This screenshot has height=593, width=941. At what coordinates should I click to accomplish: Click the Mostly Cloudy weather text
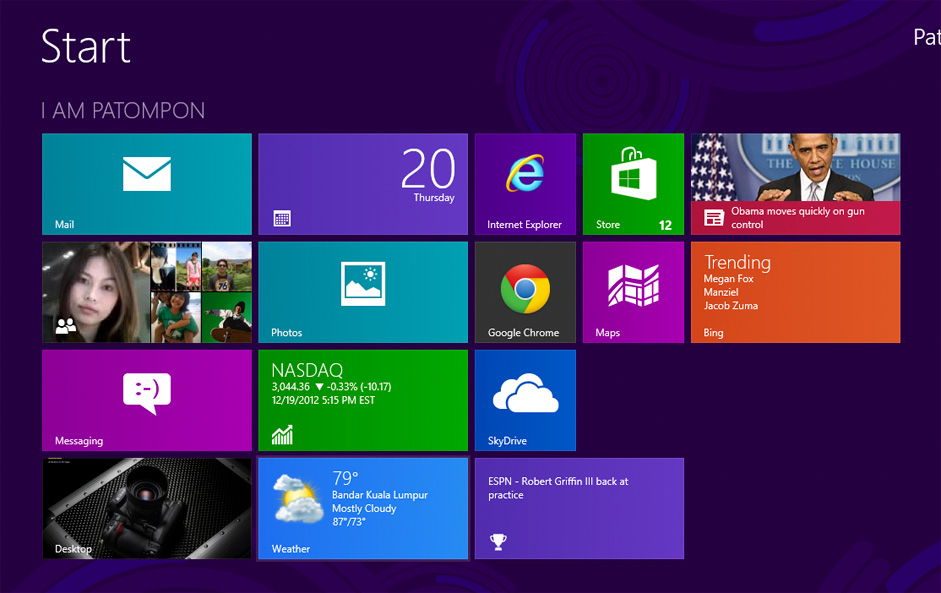click(x=364, y=508)
